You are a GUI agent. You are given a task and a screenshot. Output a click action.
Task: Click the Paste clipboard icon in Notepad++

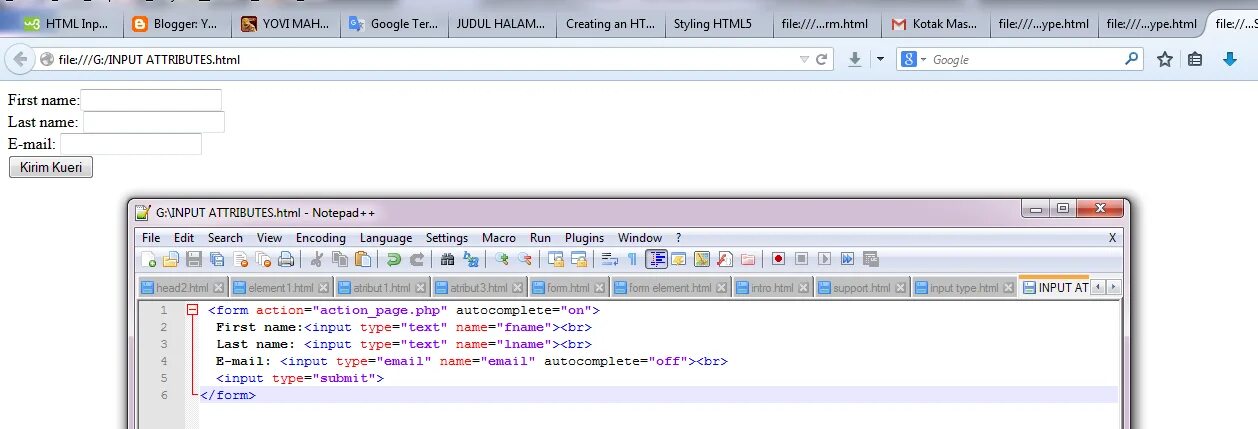tap(363, 260)
